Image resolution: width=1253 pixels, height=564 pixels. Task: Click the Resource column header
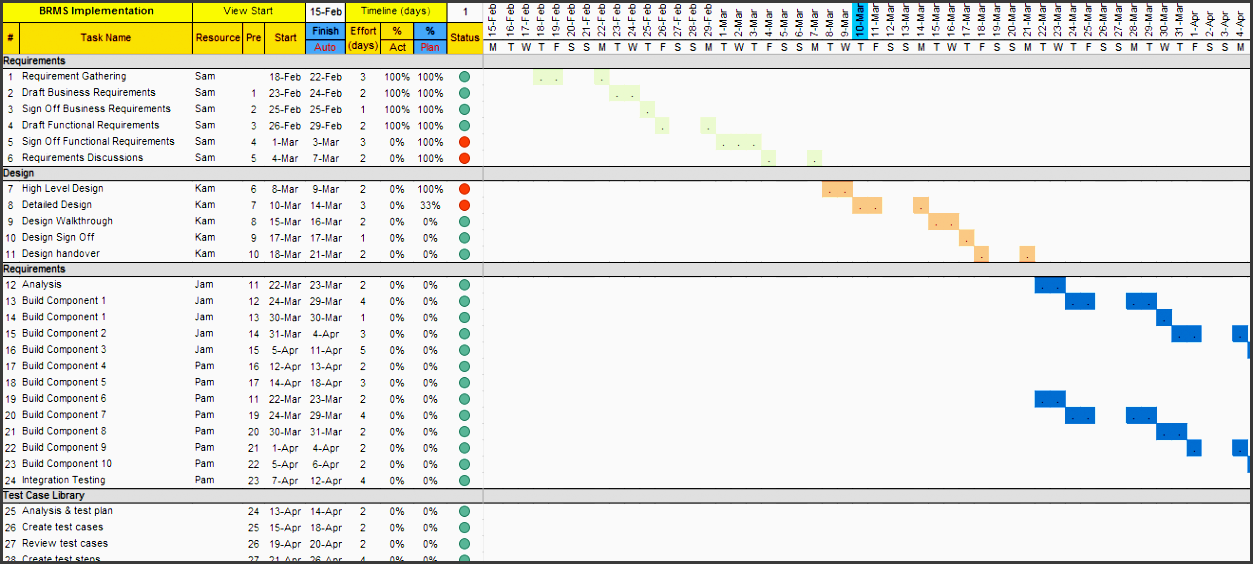pyautogui.click(x=218, y=38)
